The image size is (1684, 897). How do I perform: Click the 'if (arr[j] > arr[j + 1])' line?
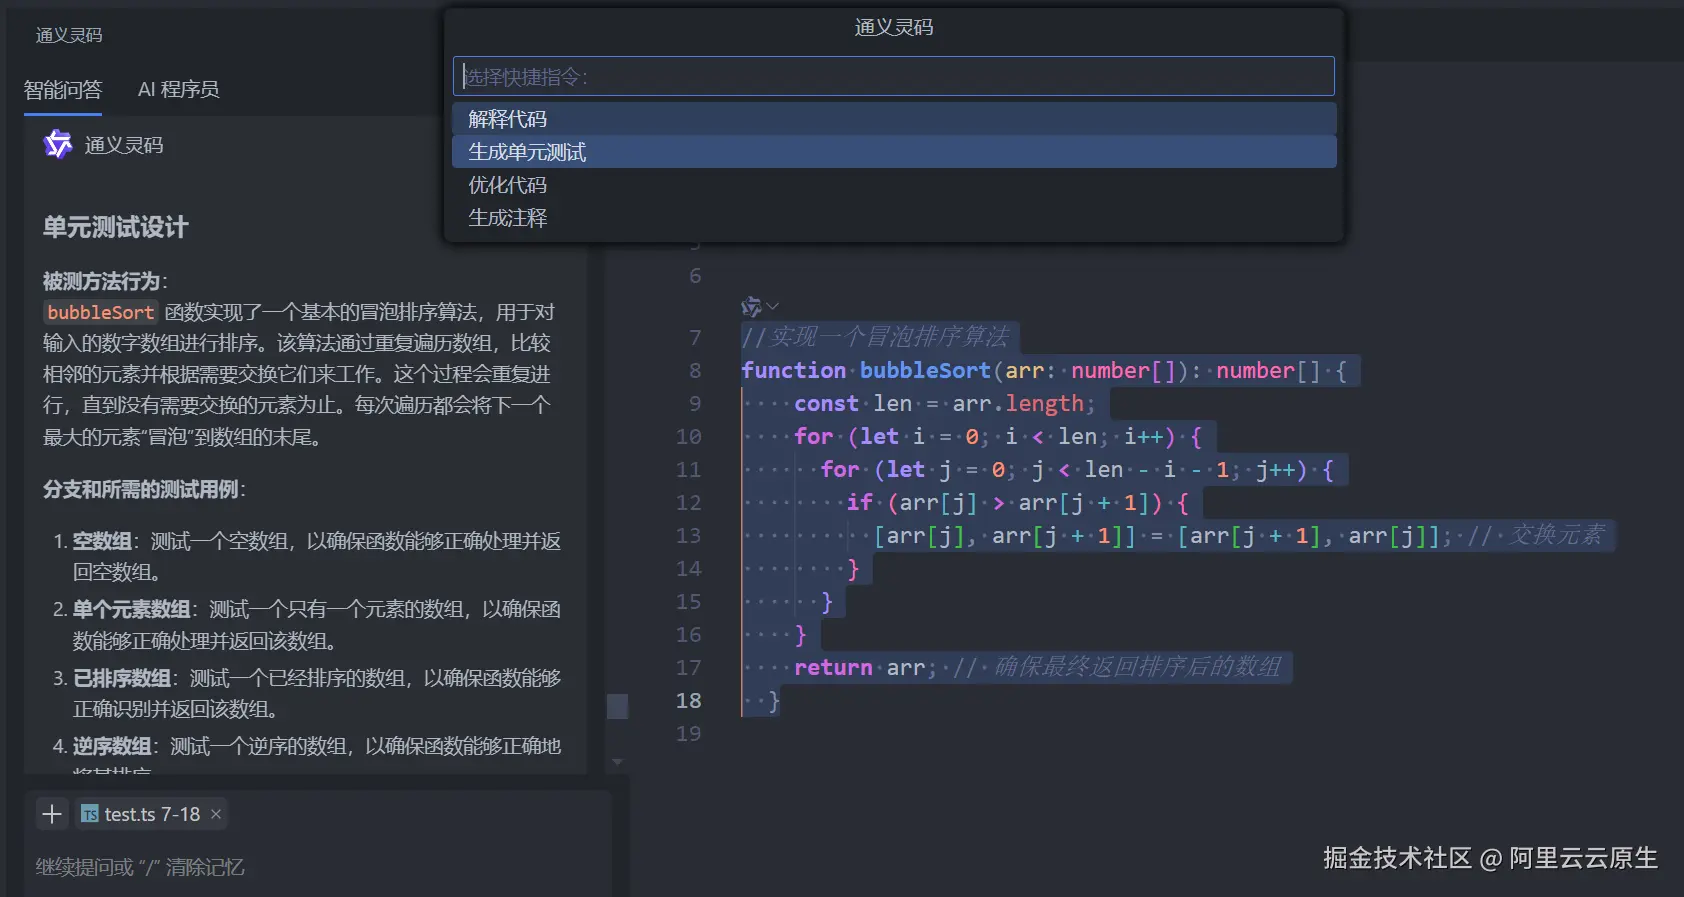point(1018,503)
